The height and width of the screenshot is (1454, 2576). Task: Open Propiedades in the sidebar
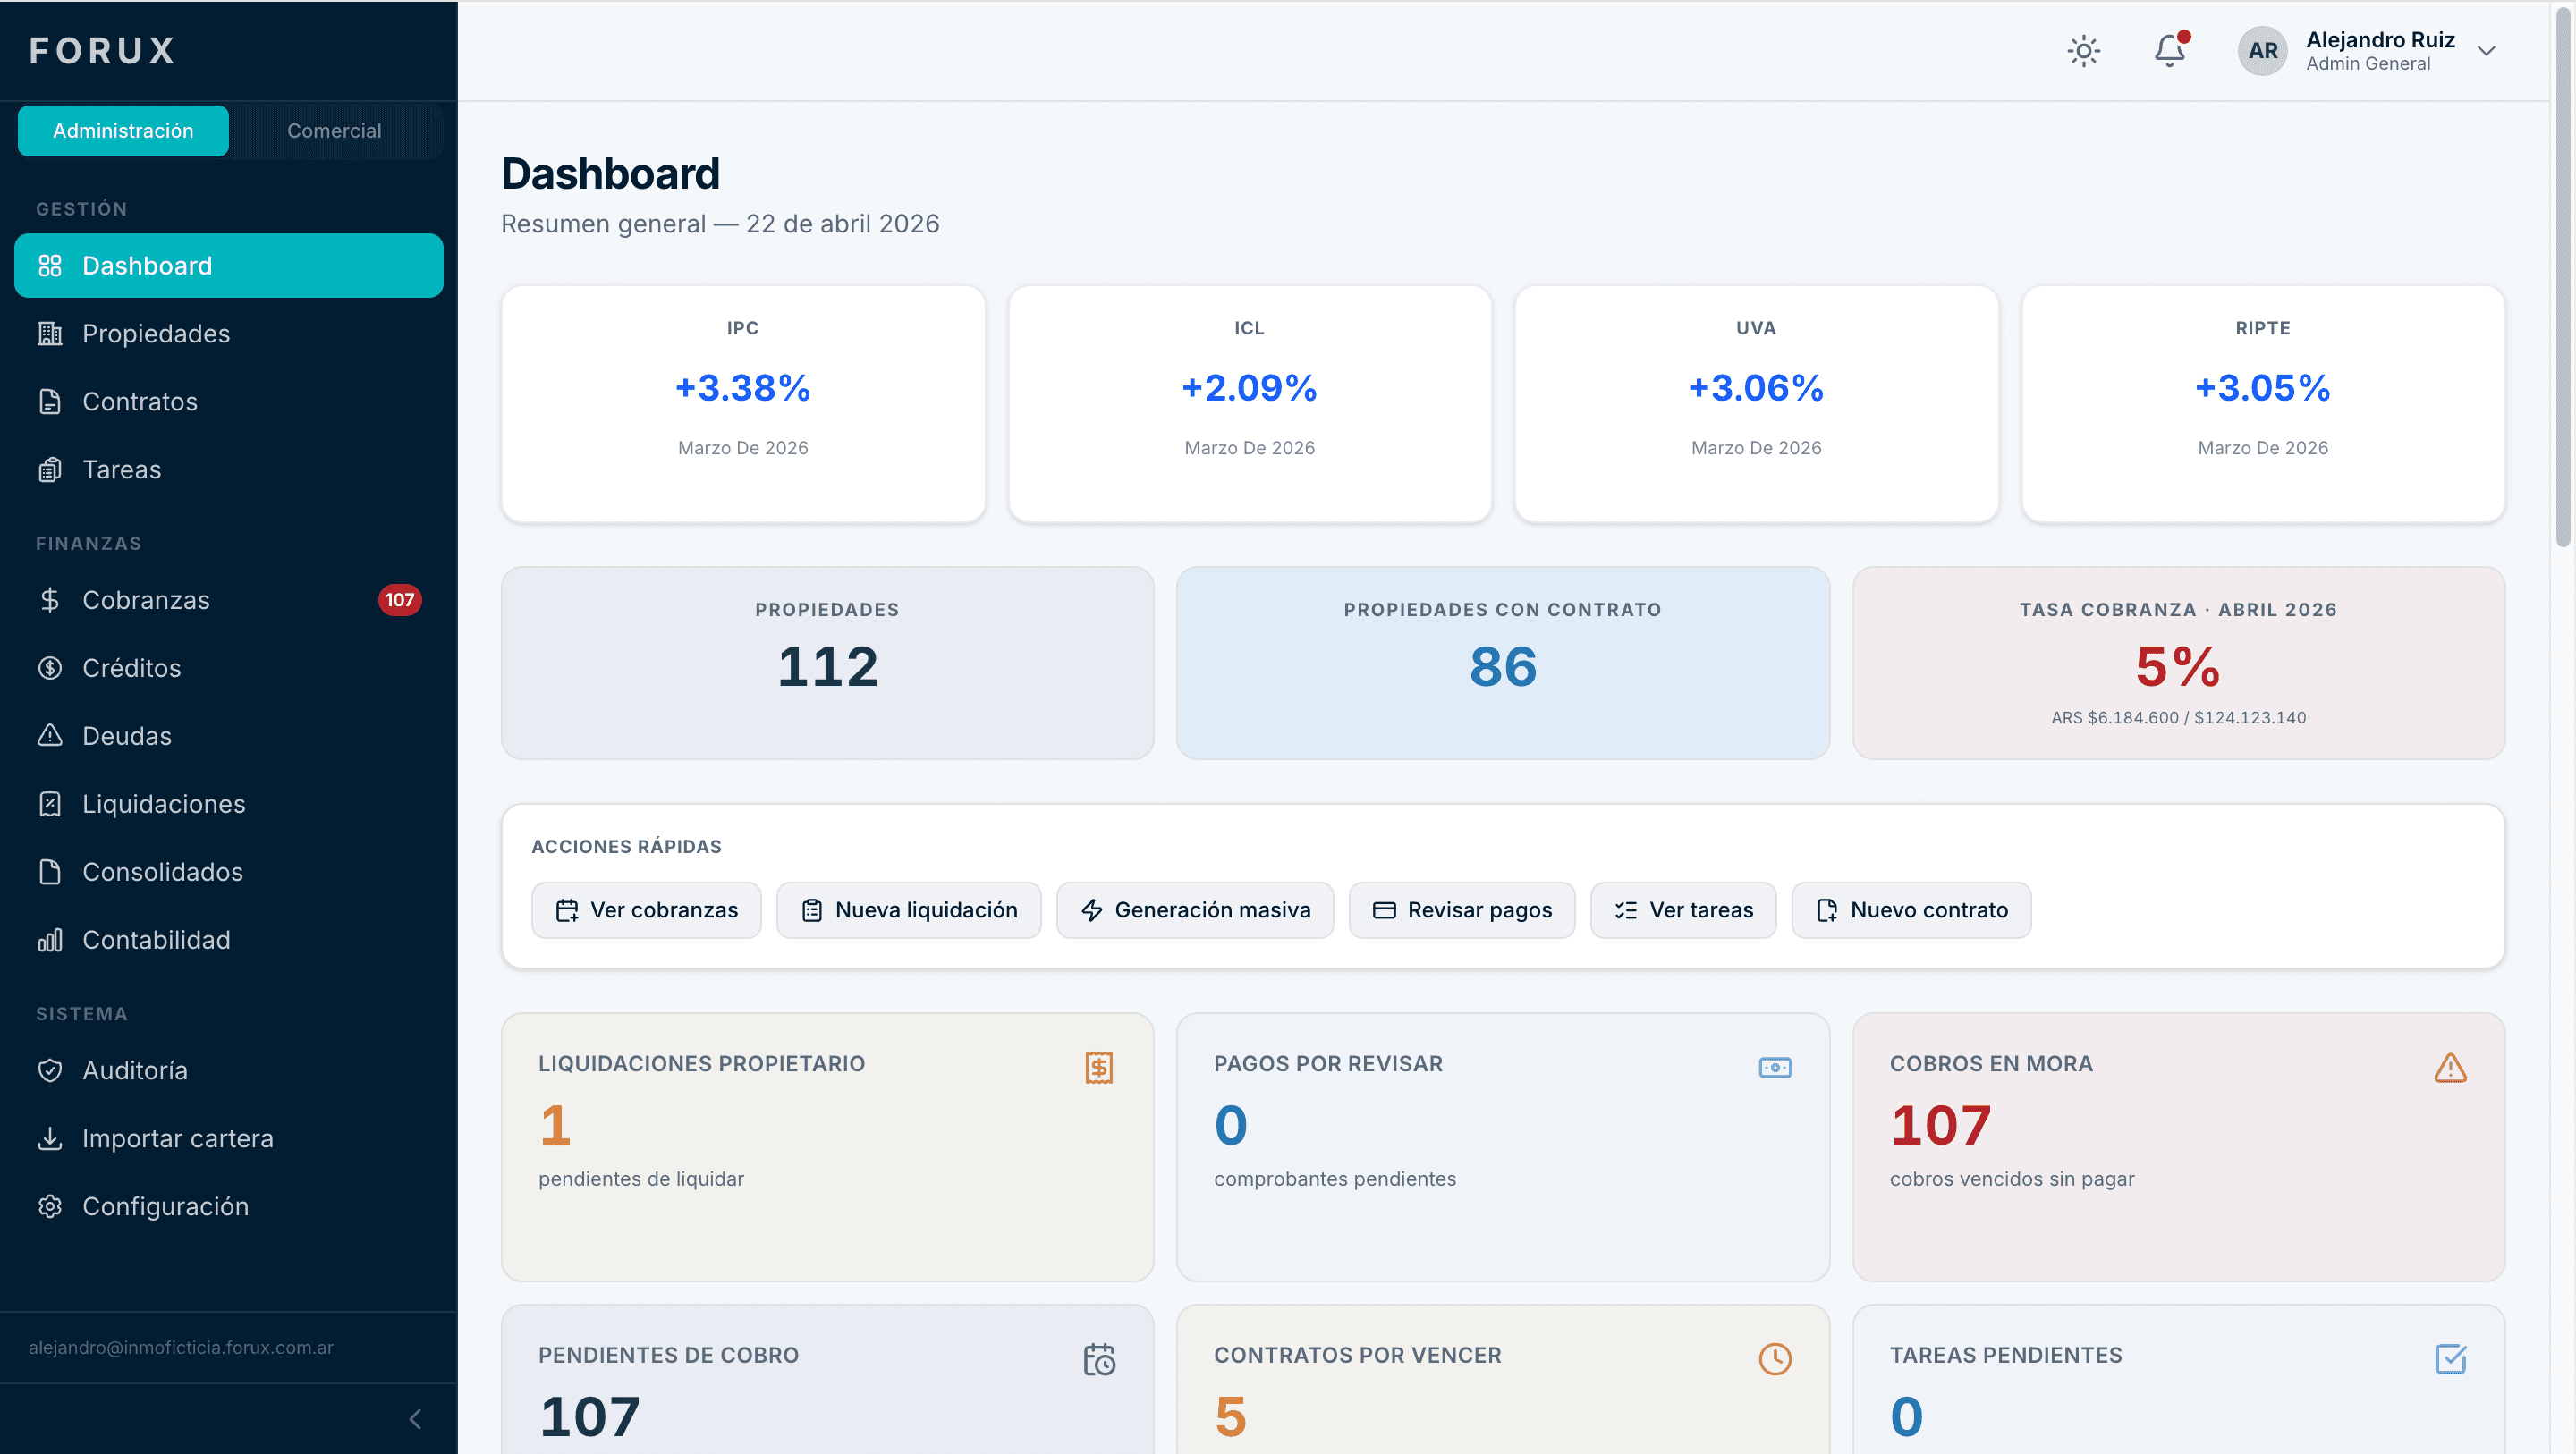(x=229, y=334)
